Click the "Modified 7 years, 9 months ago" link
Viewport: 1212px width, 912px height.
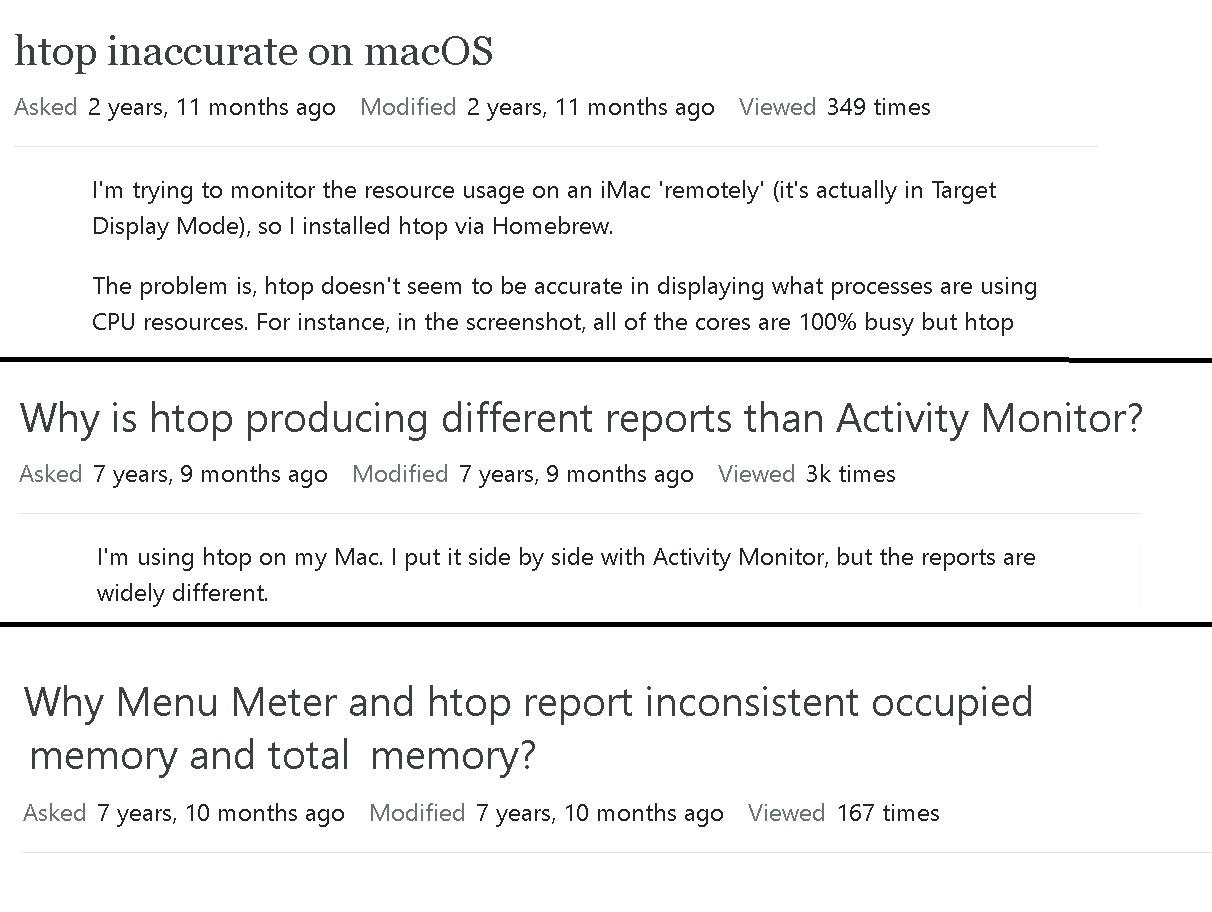coord(522,474)
